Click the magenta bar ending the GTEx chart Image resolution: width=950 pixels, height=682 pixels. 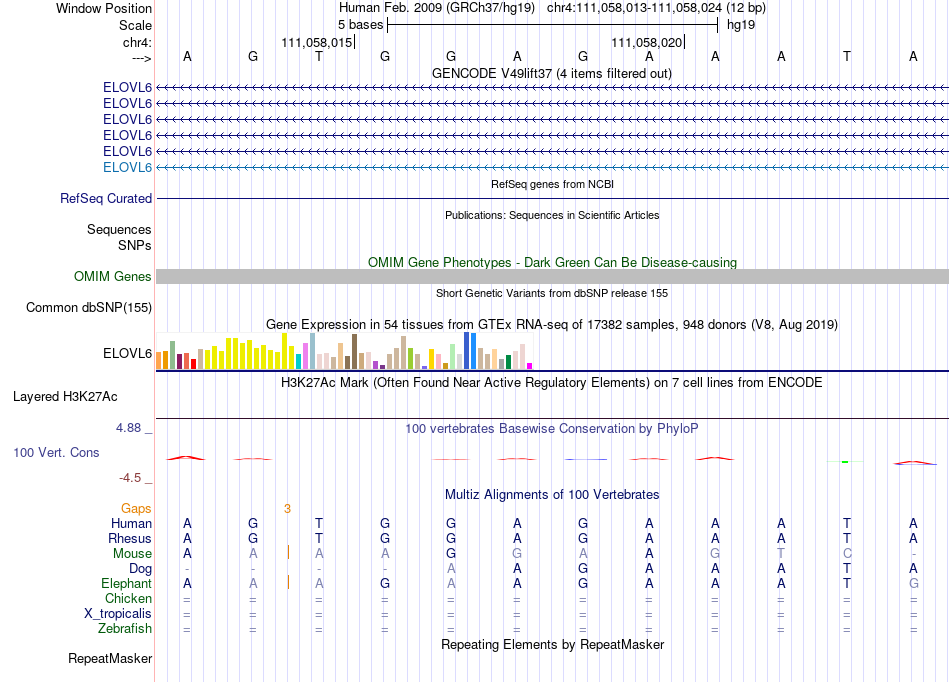[530, 366]
